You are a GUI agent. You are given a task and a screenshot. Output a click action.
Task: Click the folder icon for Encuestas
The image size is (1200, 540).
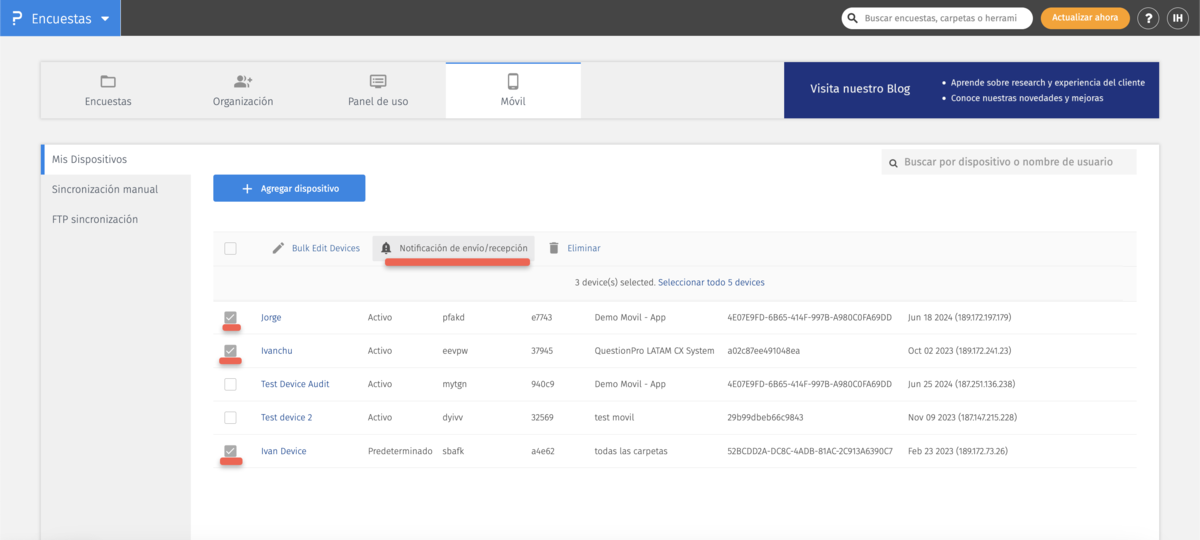(x=108, y=82)
